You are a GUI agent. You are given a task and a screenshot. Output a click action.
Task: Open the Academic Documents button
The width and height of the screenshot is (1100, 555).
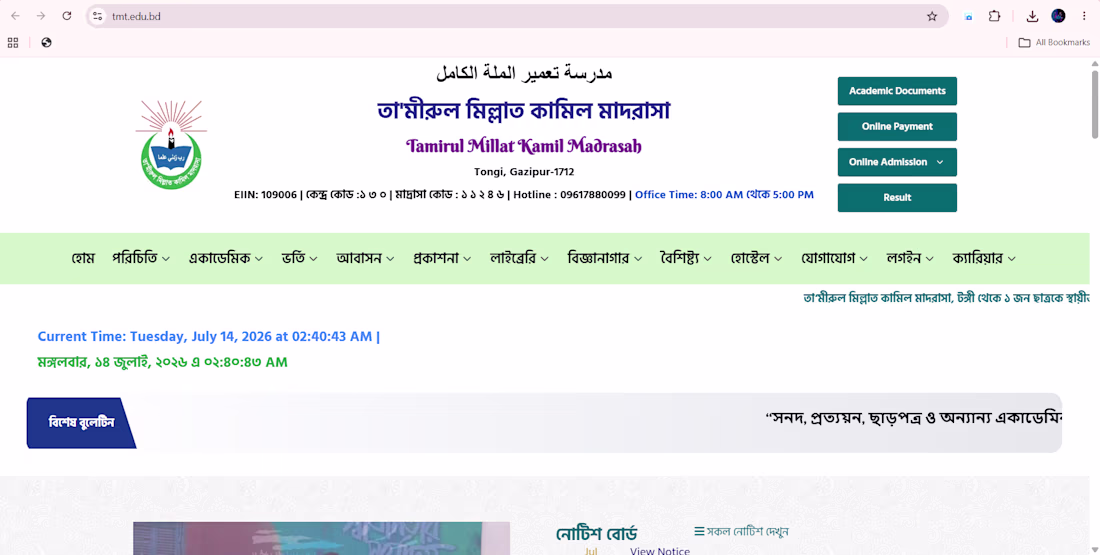(x=897, y=91)
